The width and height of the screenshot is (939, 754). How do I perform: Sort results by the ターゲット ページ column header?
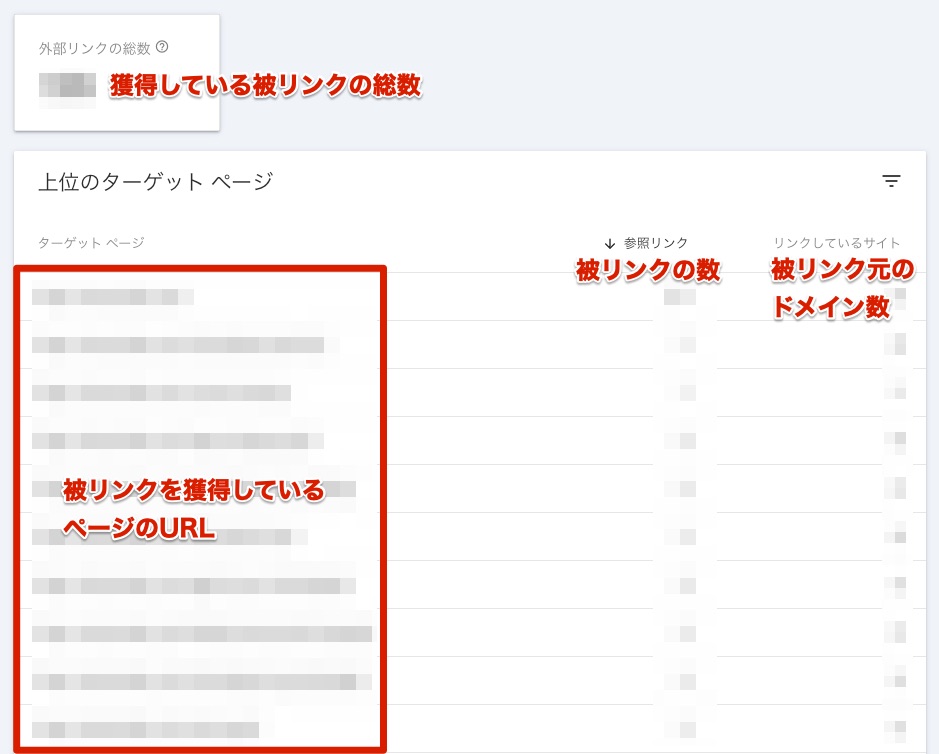(89, 242)
